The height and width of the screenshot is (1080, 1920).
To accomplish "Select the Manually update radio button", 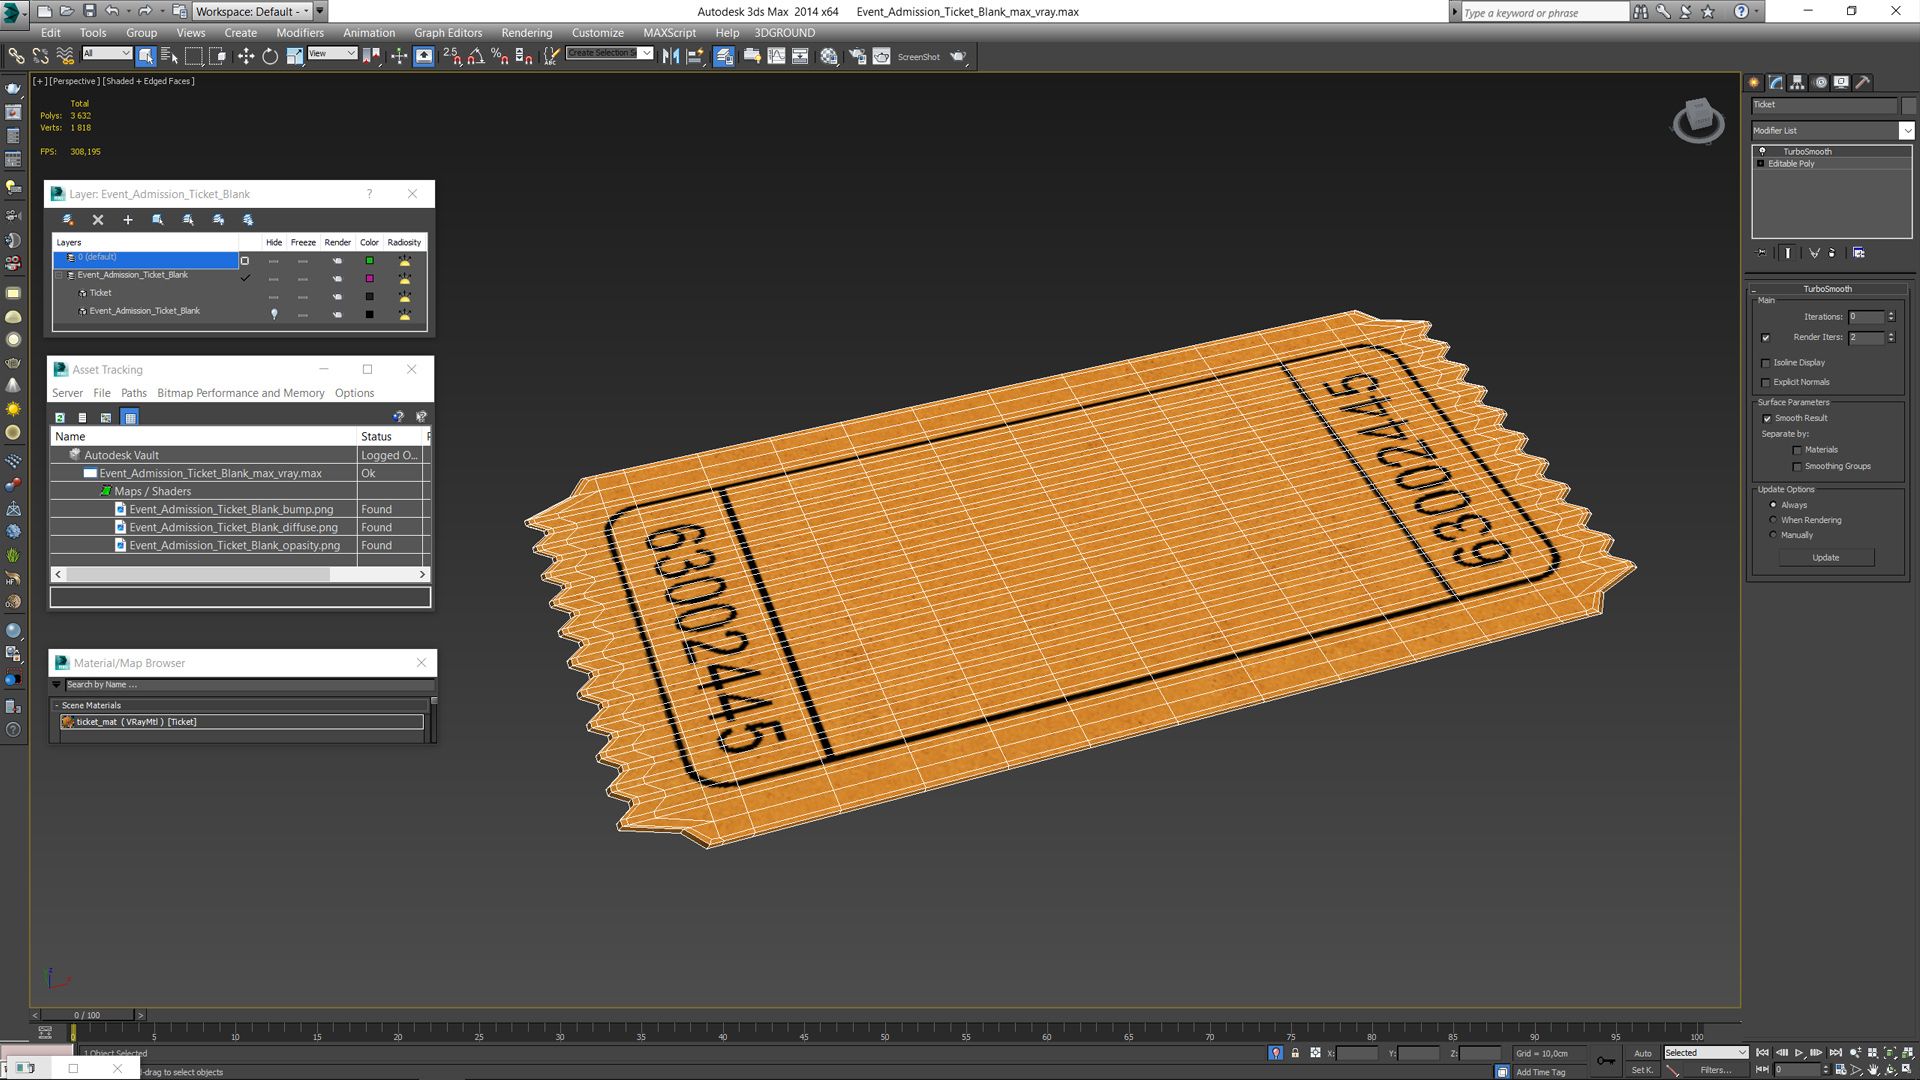I will (1773, 535).
